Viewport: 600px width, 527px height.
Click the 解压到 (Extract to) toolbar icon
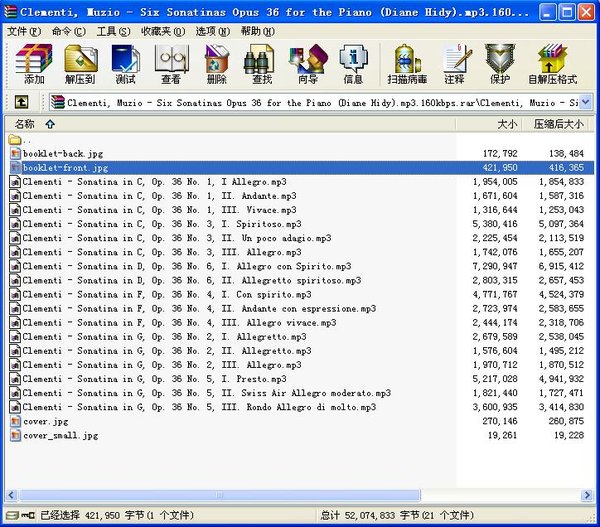pyautogui.click(x=80, y=64)
